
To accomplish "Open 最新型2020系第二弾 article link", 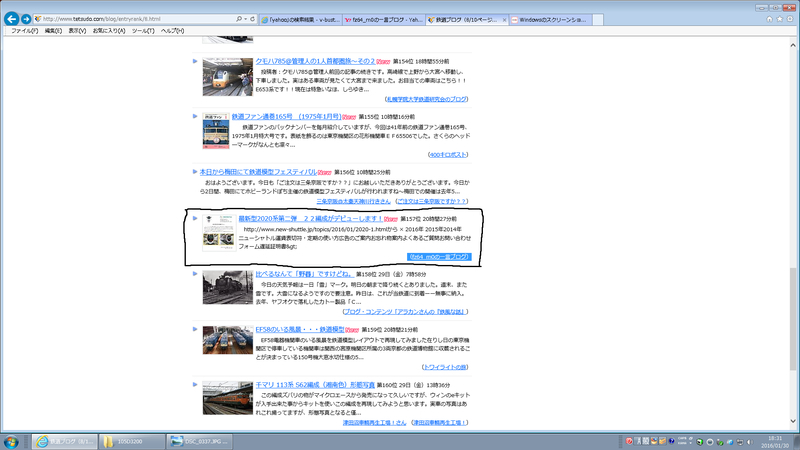I will (310, 218).
